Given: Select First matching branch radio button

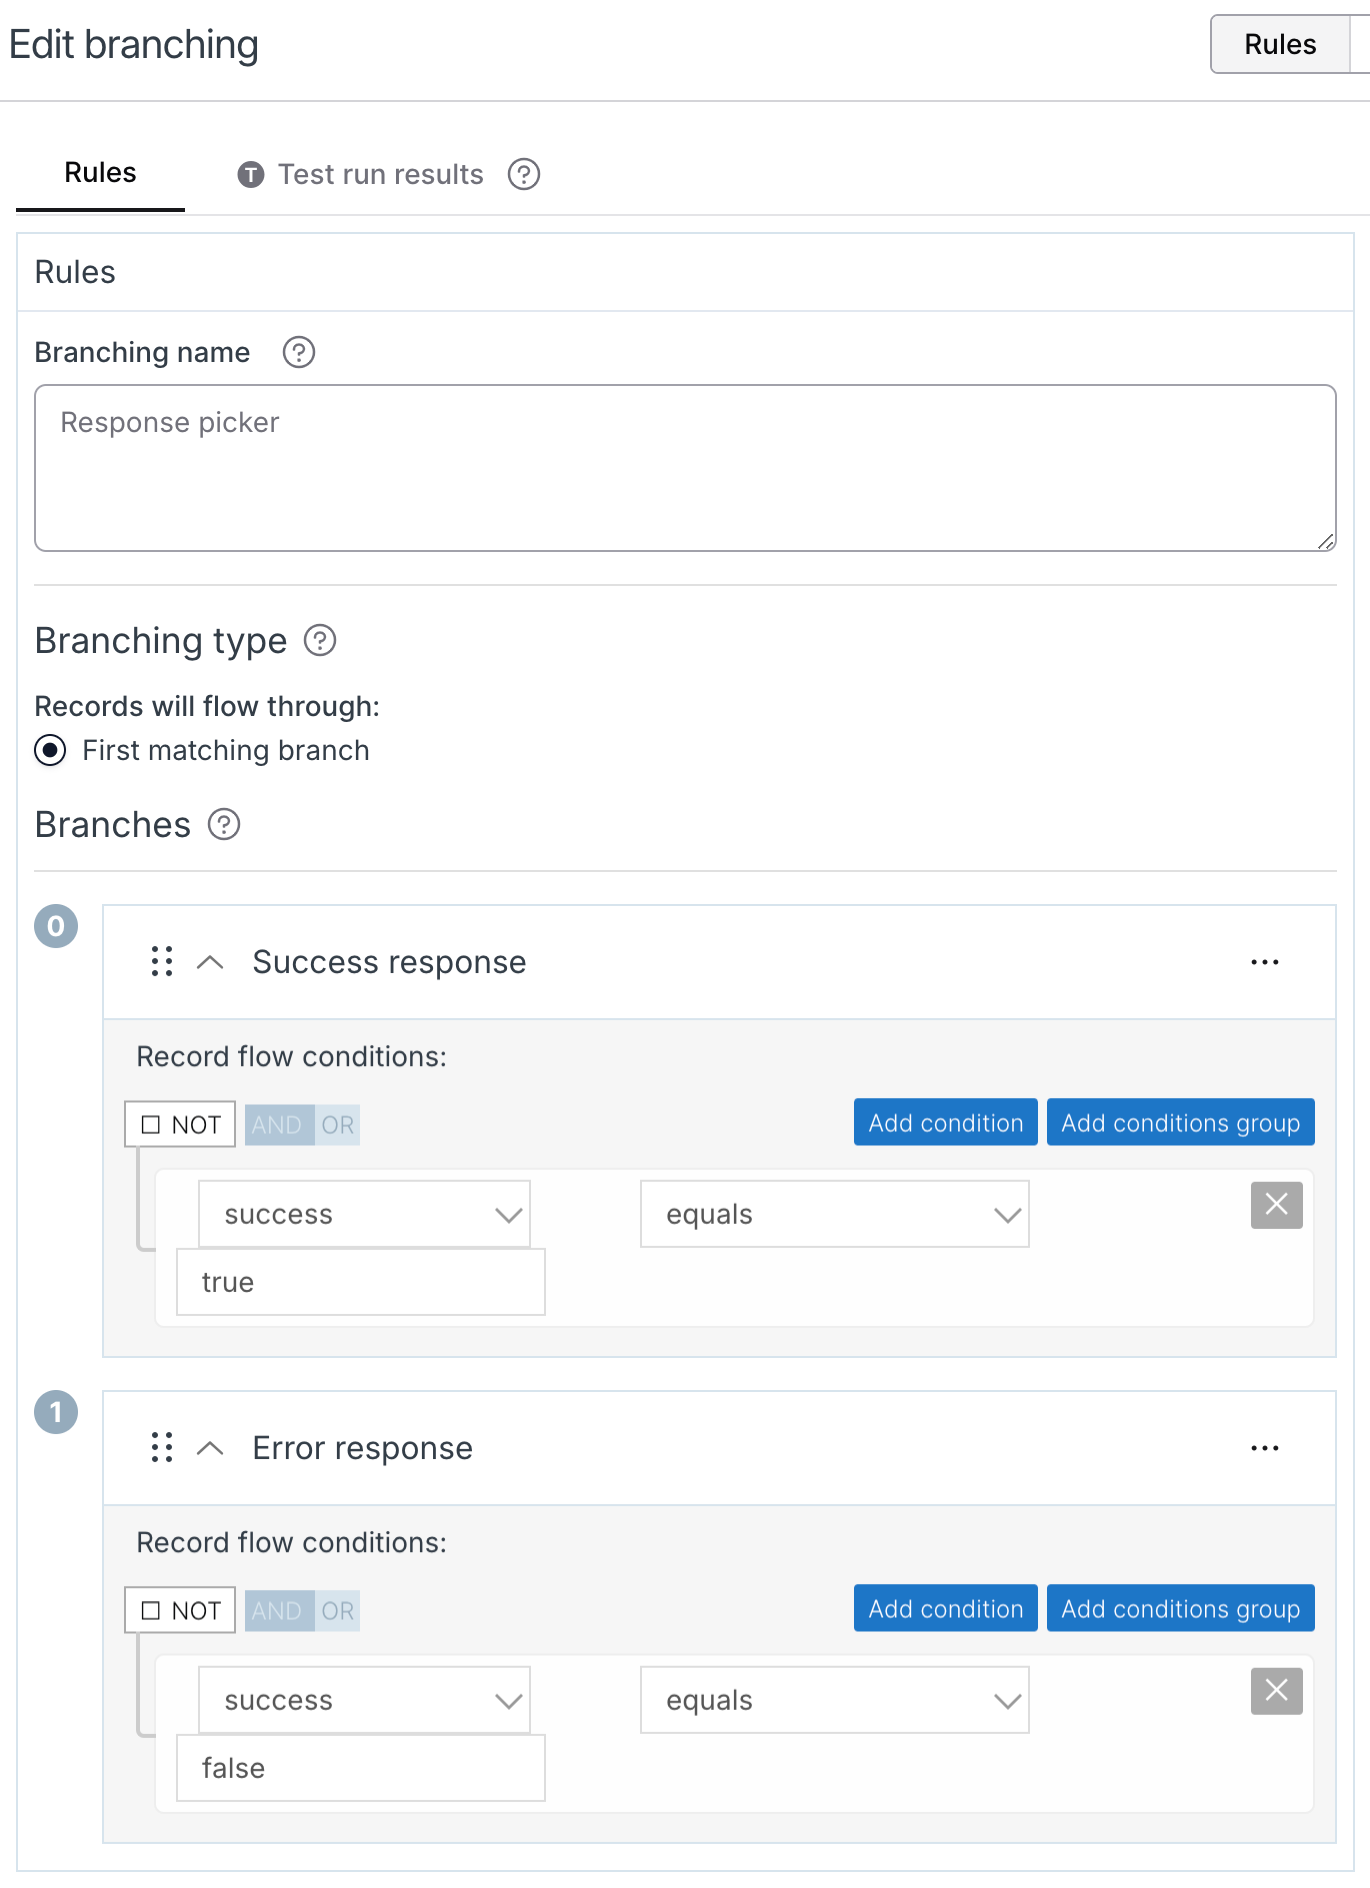Looking at the screenshot, I should tap(50, 750).
